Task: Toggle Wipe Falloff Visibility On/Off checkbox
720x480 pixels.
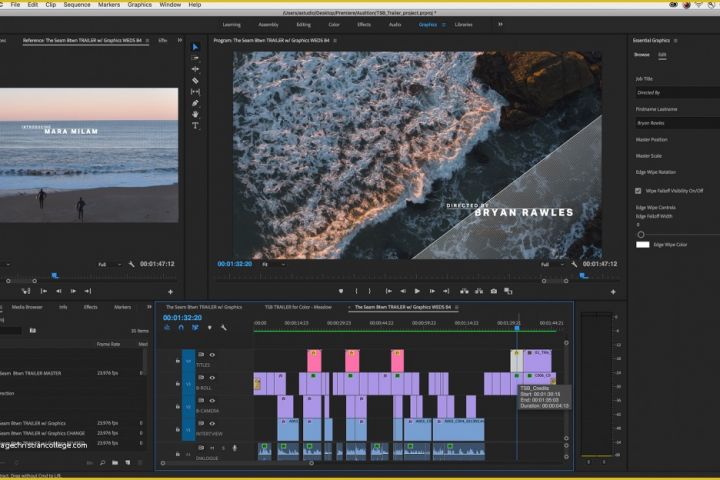Action: 638,191
